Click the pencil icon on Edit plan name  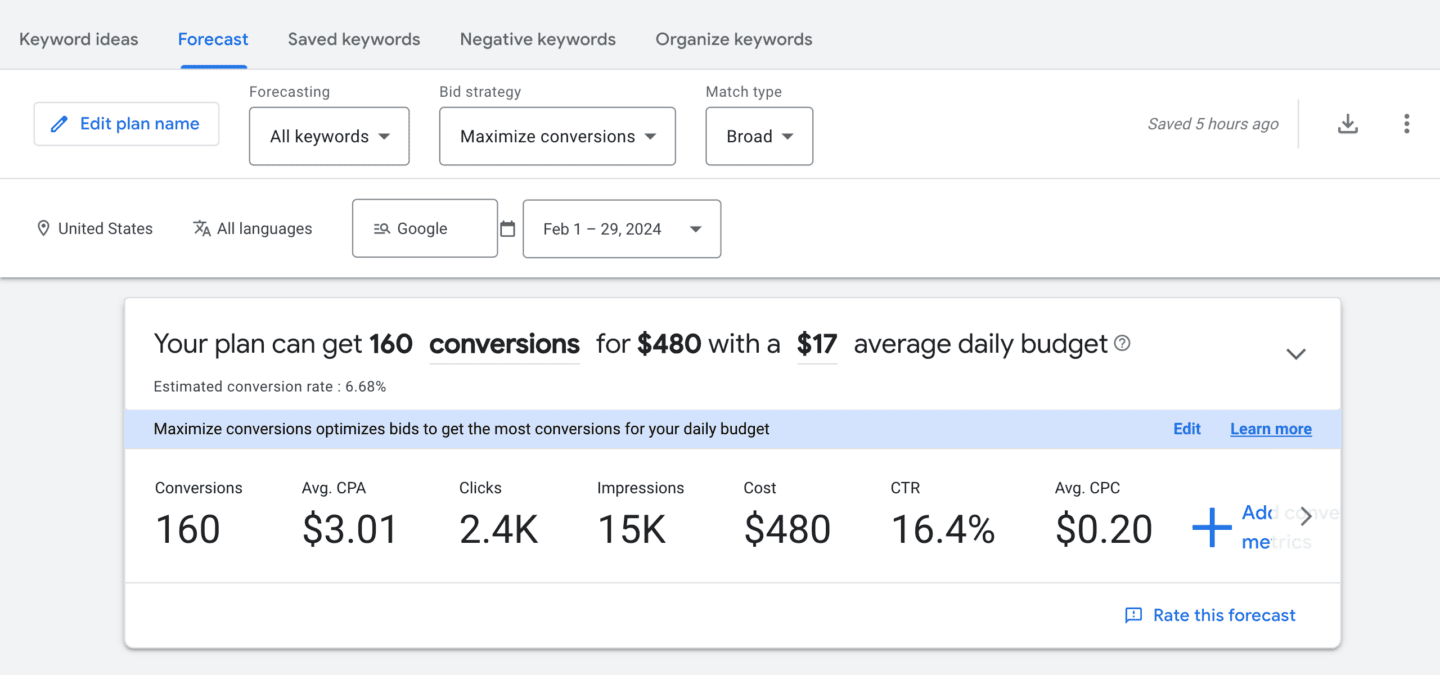tap(60, 123)
